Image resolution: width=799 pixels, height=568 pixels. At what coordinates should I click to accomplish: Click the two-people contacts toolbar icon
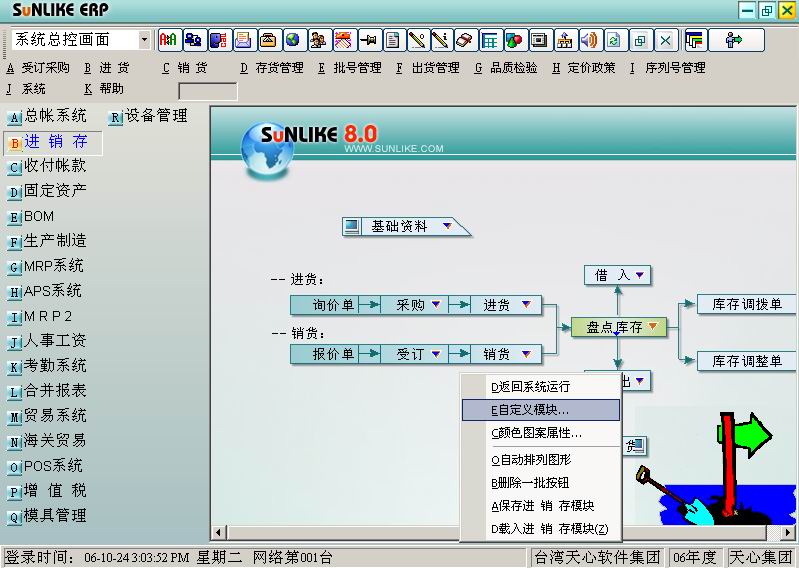tap(319, 40)
